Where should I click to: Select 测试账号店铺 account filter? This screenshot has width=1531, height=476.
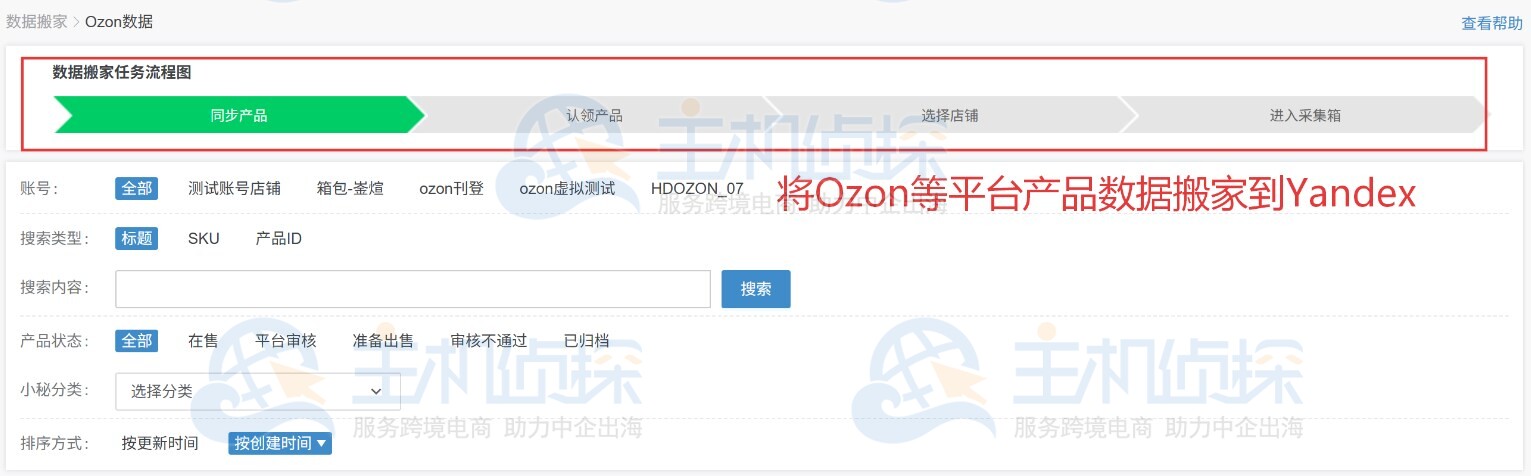coord(234,188)
